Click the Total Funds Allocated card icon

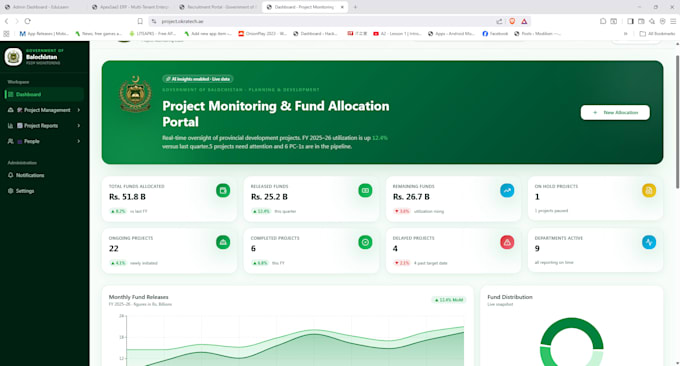(223, 190)
